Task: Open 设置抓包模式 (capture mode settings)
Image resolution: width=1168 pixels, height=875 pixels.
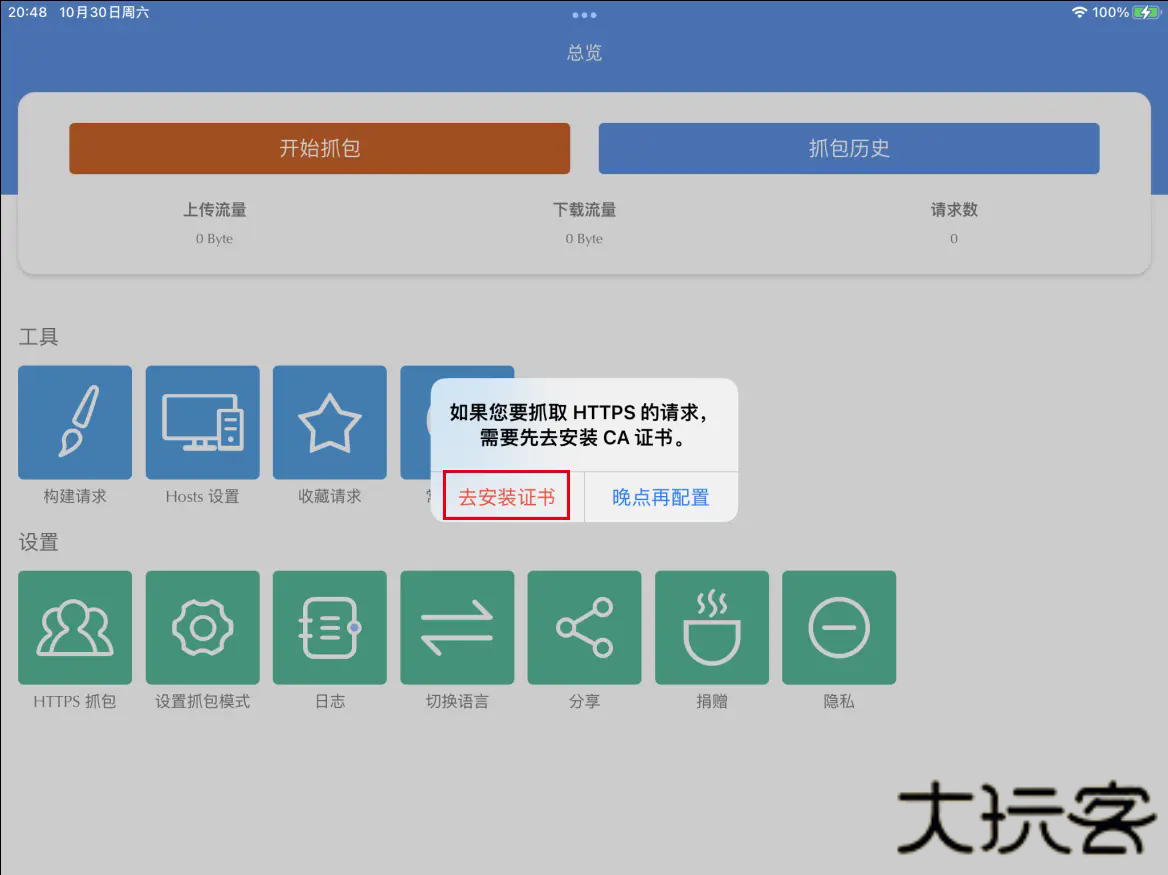Action: [203, 628]
